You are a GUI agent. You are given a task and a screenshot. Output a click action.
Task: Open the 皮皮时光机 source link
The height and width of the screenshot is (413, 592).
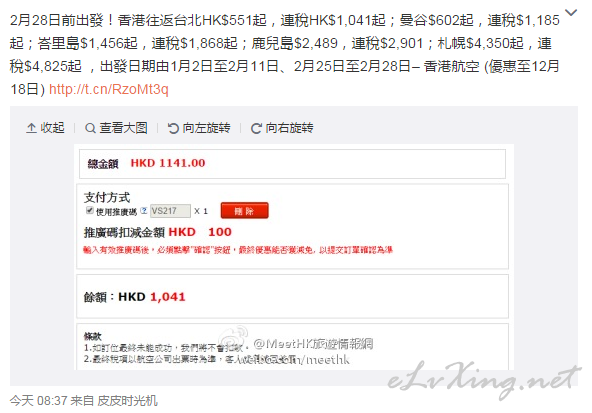pyautogui.click(x=127, y=401)
